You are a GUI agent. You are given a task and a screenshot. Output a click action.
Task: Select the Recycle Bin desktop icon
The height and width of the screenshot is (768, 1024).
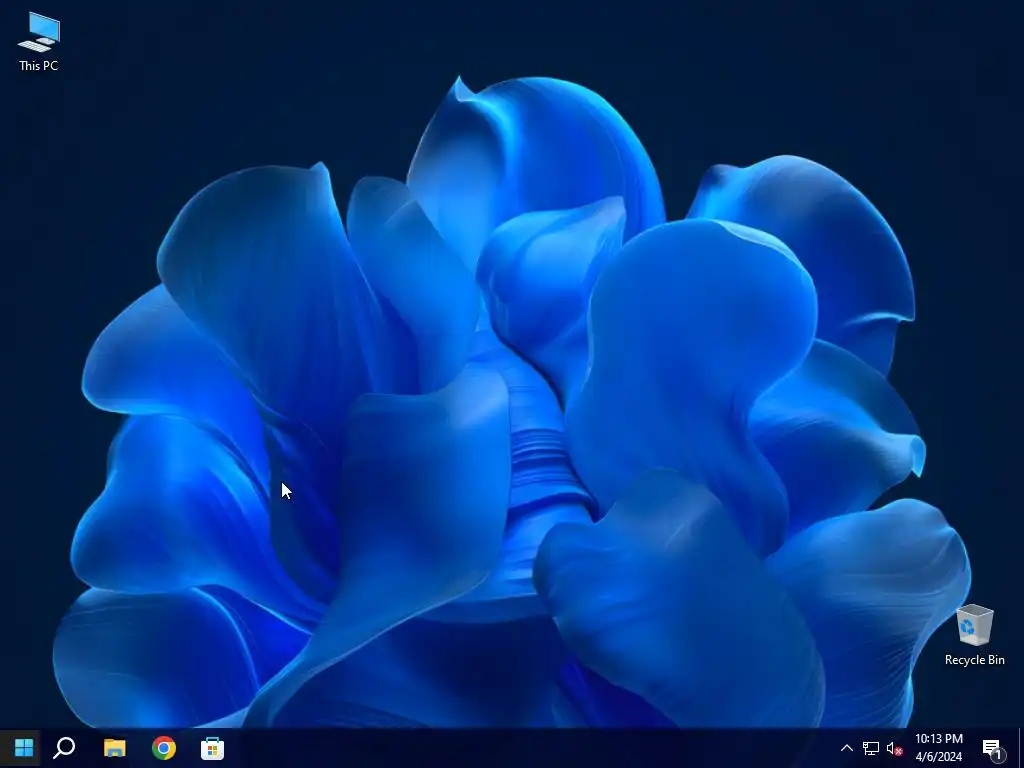tap(974, 635)
